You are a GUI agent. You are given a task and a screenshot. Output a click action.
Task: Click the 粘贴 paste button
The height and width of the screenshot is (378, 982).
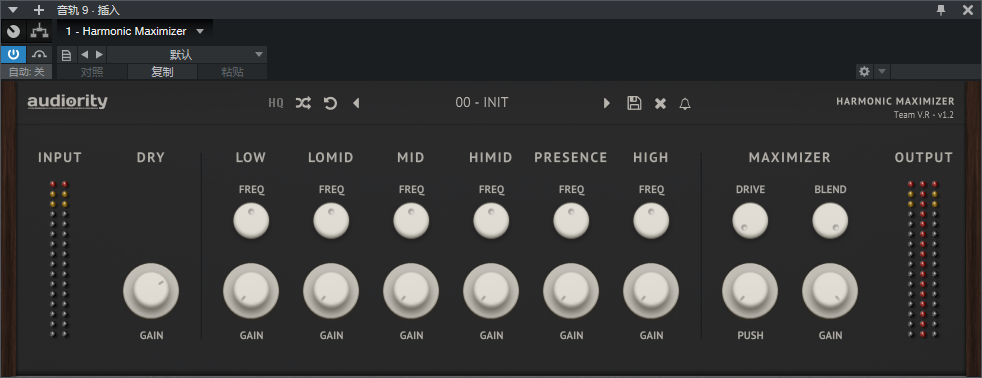pos(232,72)
